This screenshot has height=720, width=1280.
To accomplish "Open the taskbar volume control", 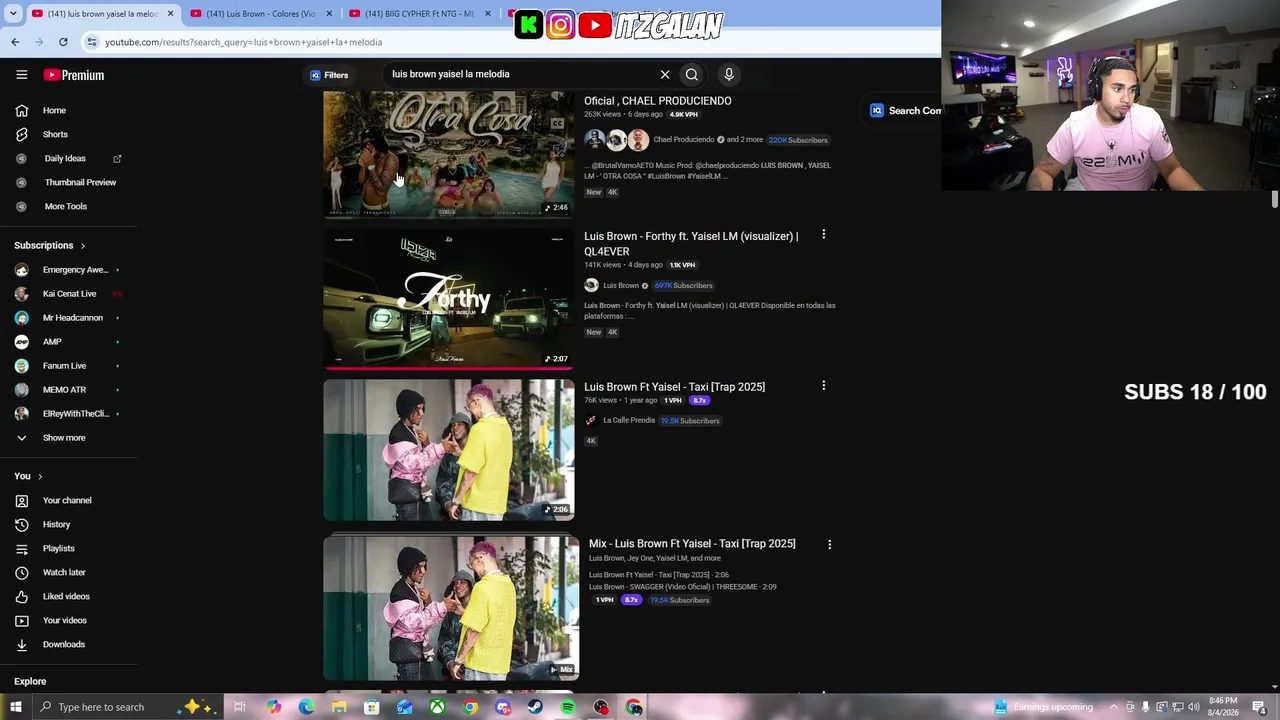I will click(1194, 707).
